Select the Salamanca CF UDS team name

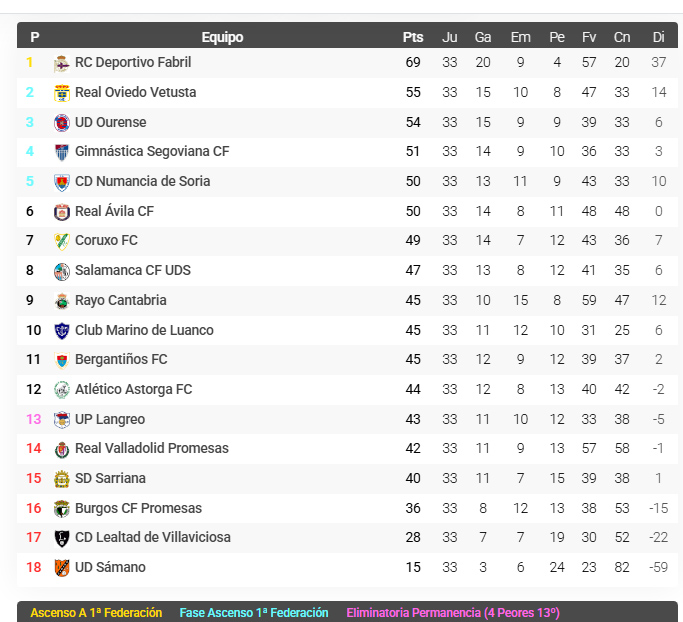132,271
